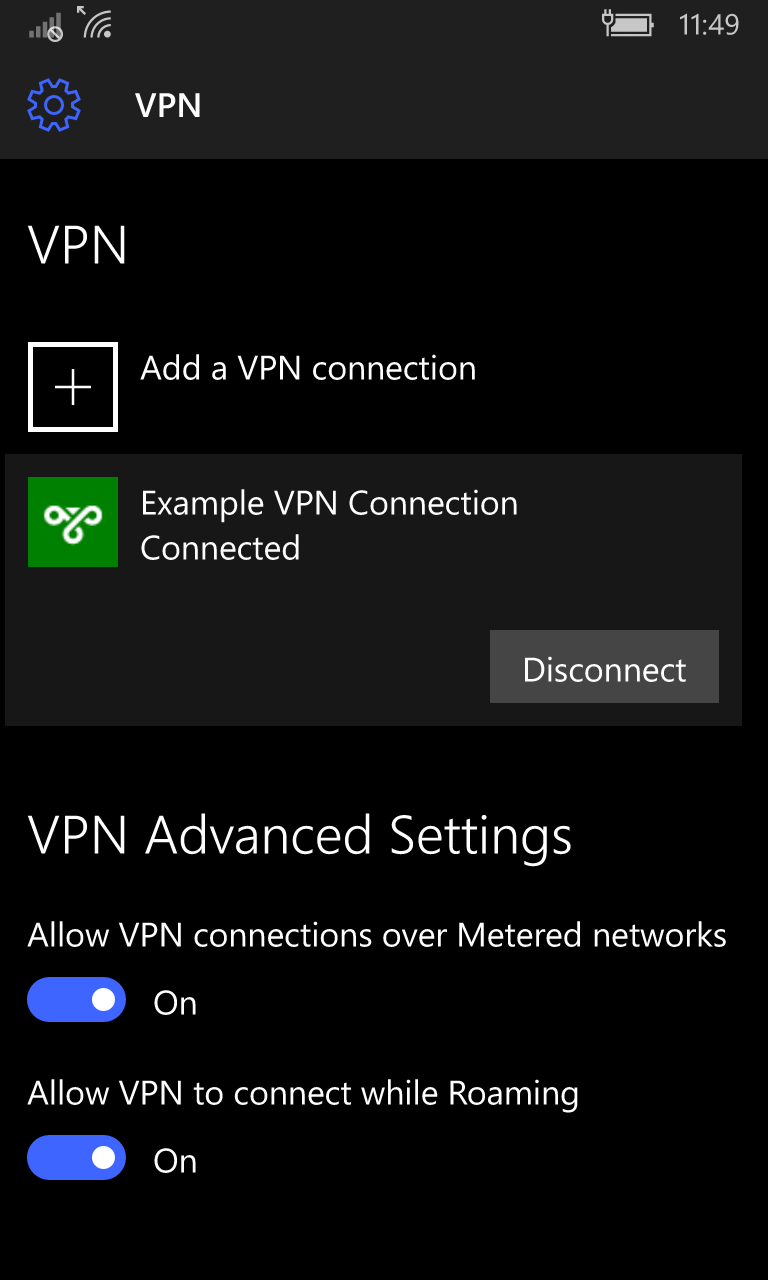Turn off VPN while Roaming toggle
Screen dimensions: 768x1280
coord(77,1158)
